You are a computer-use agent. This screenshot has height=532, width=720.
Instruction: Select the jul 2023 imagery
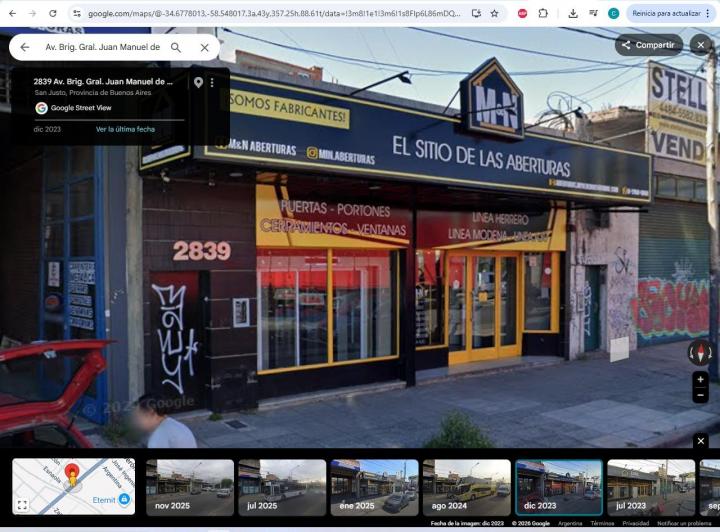click(651, 487)
